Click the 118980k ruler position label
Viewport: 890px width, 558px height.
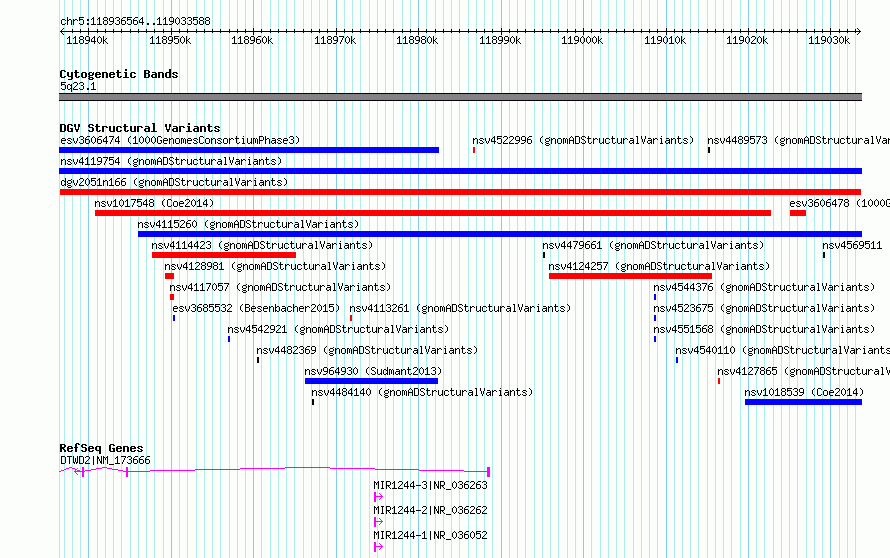pos(417,40)
